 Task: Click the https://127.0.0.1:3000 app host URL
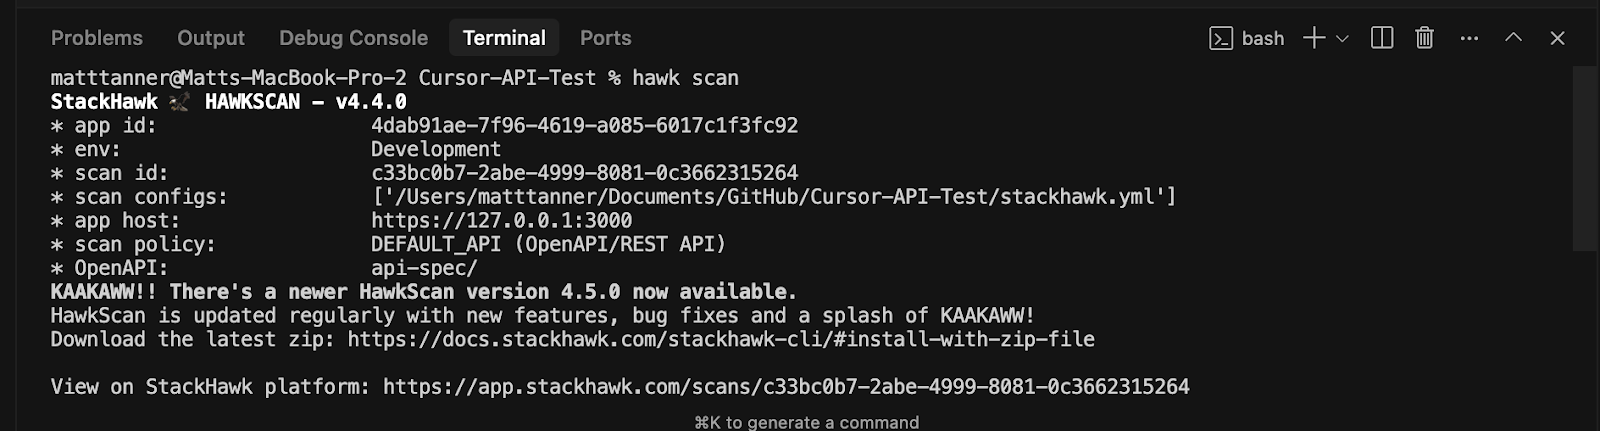501,220
